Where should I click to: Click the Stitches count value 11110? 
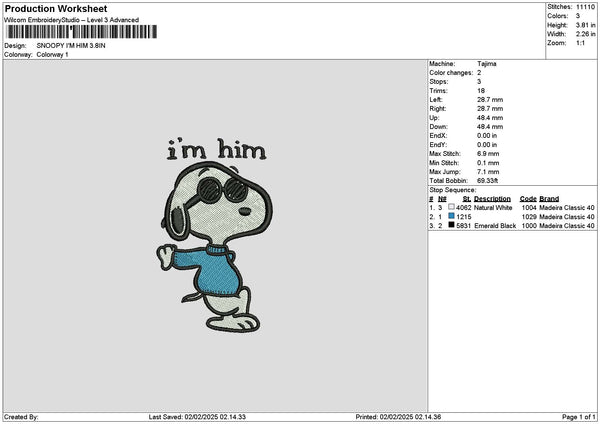pos(585,7)
